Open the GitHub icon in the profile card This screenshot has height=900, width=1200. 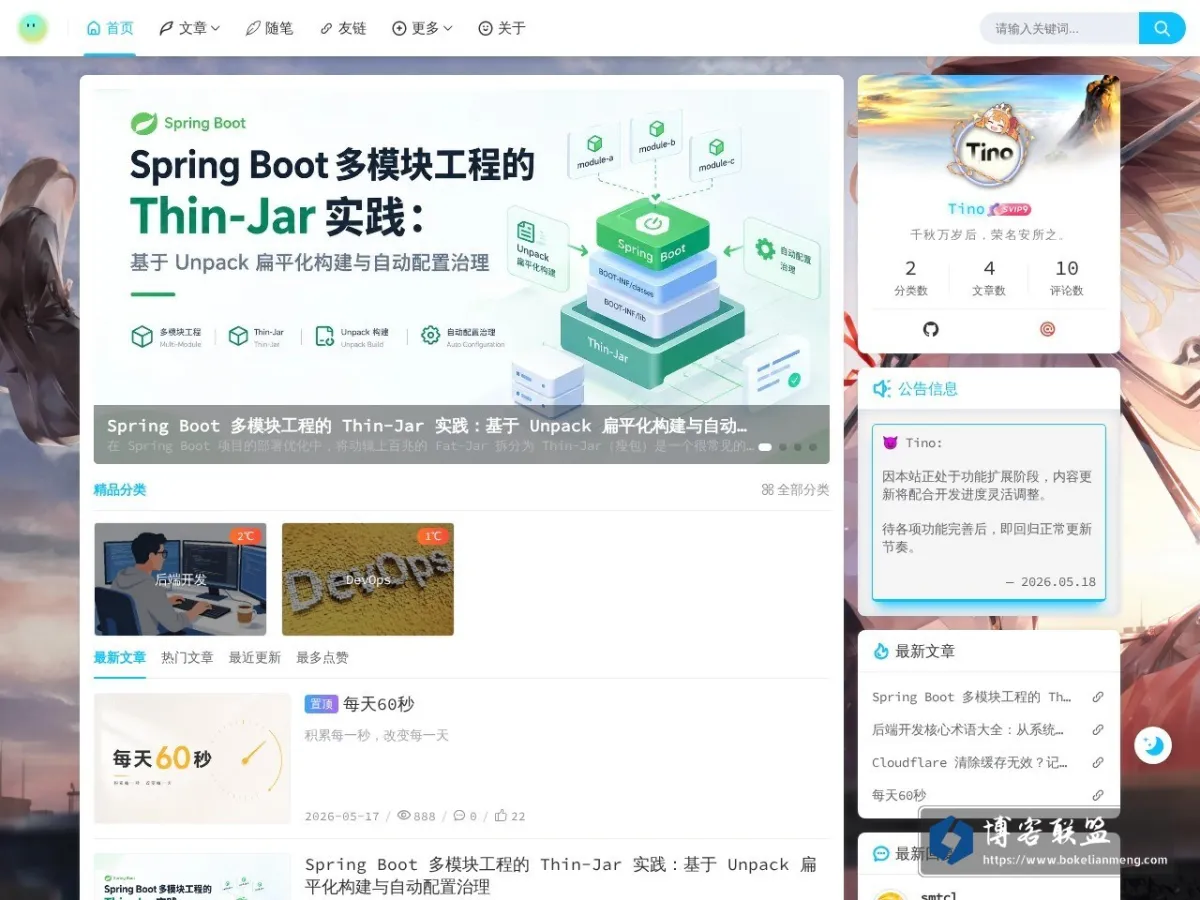(931, 329)
